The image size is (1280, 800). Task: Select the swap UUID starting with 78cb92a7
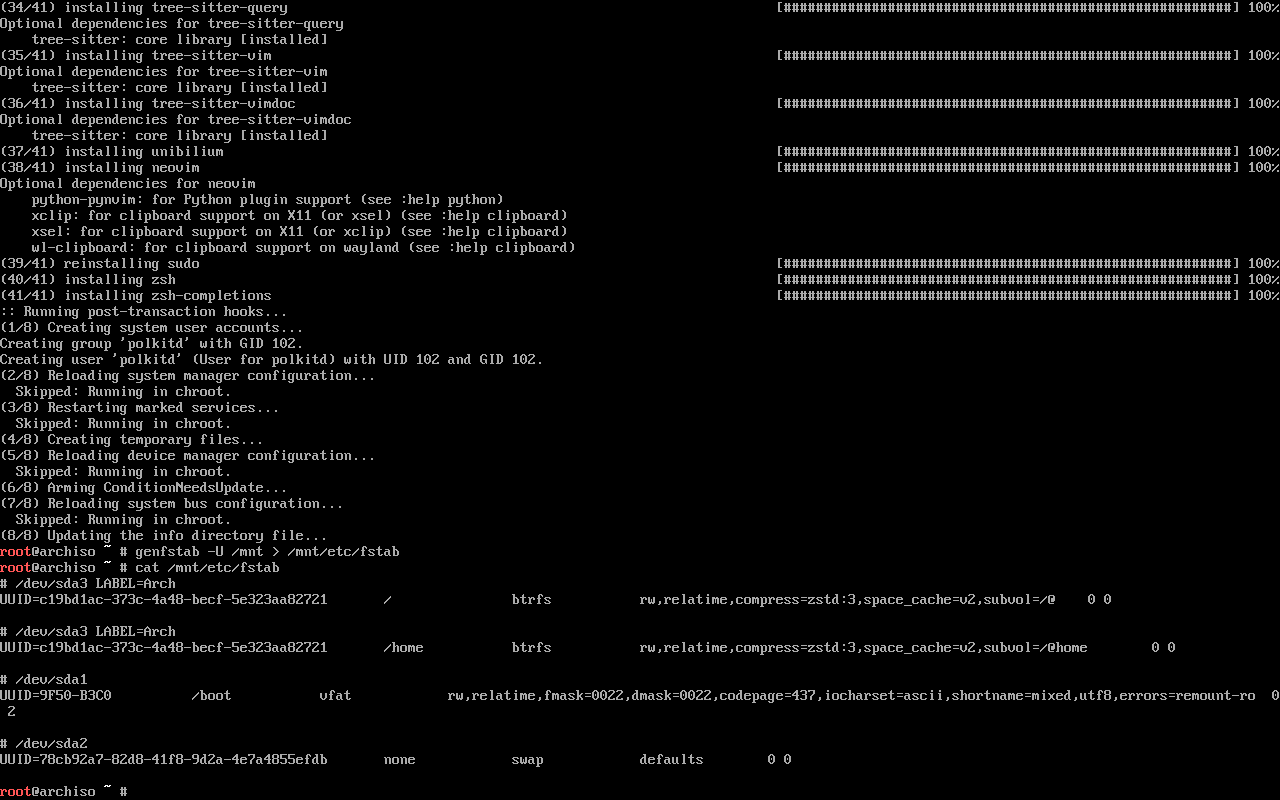click(x=163, y=759)
